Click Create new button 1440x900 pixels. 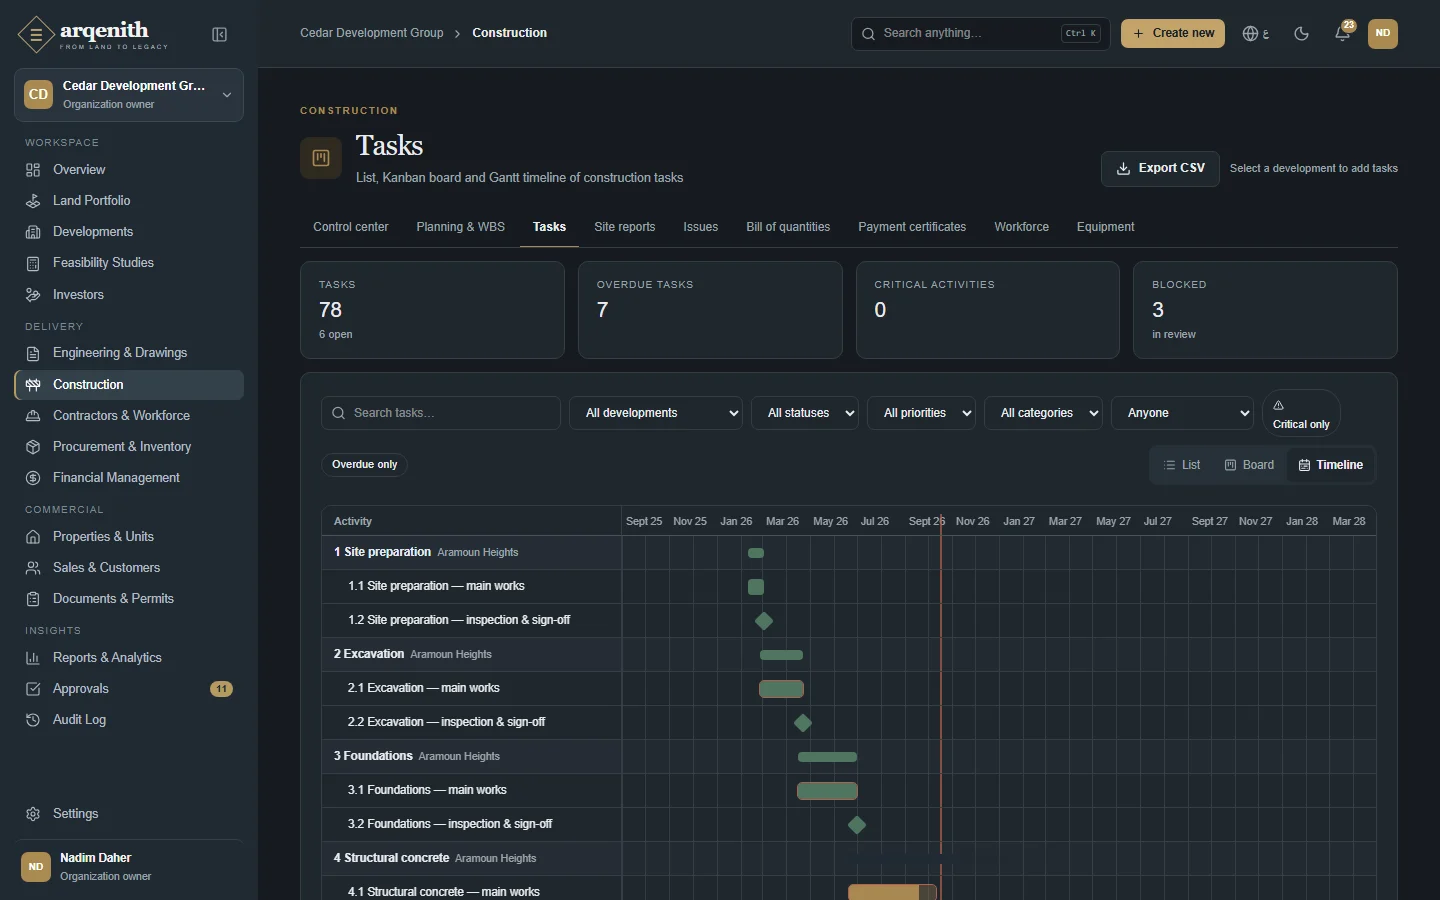pos(1173,33)
